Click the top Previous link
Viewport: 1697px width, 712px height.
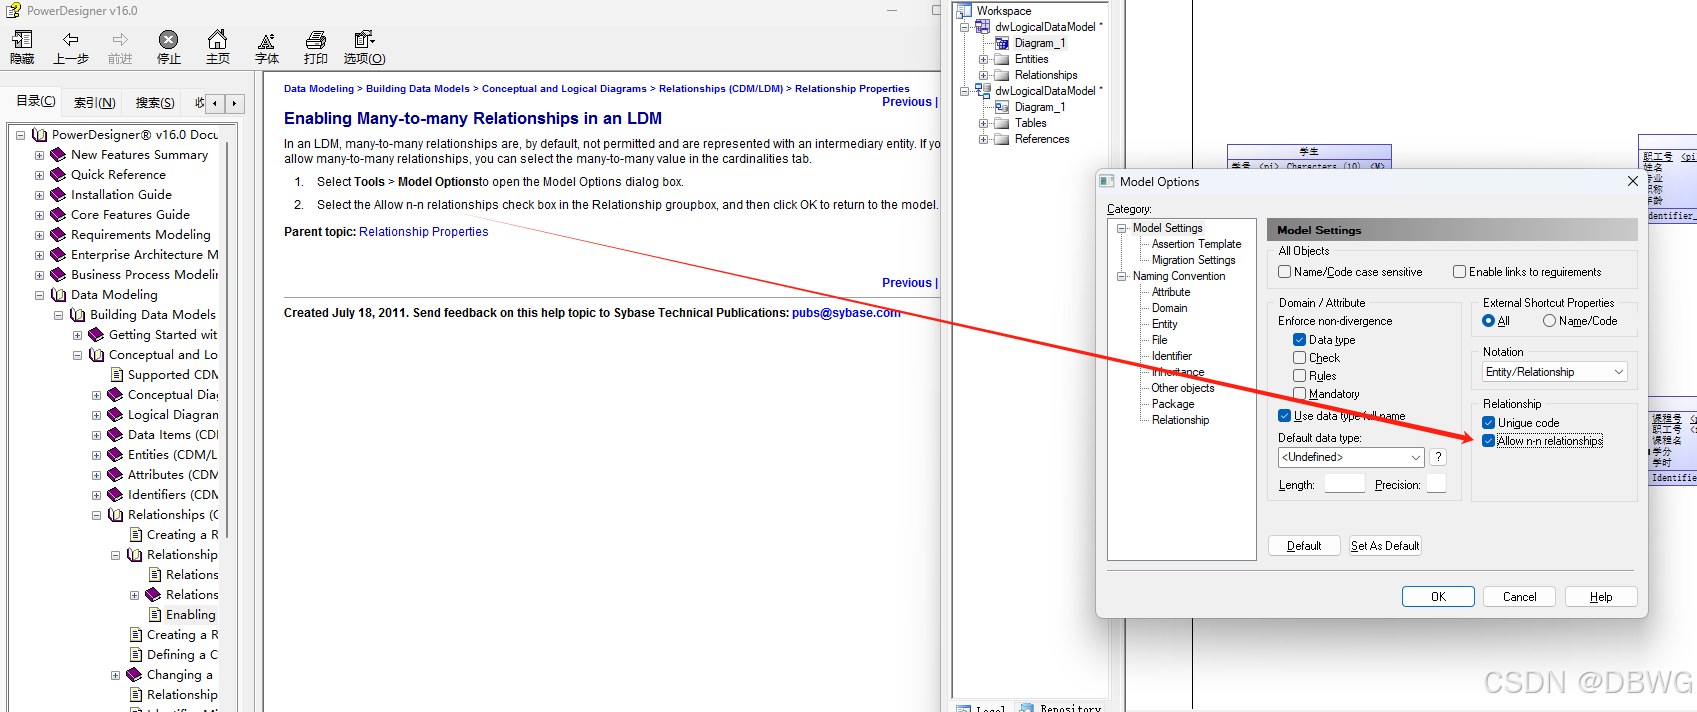tap(906, 102)
